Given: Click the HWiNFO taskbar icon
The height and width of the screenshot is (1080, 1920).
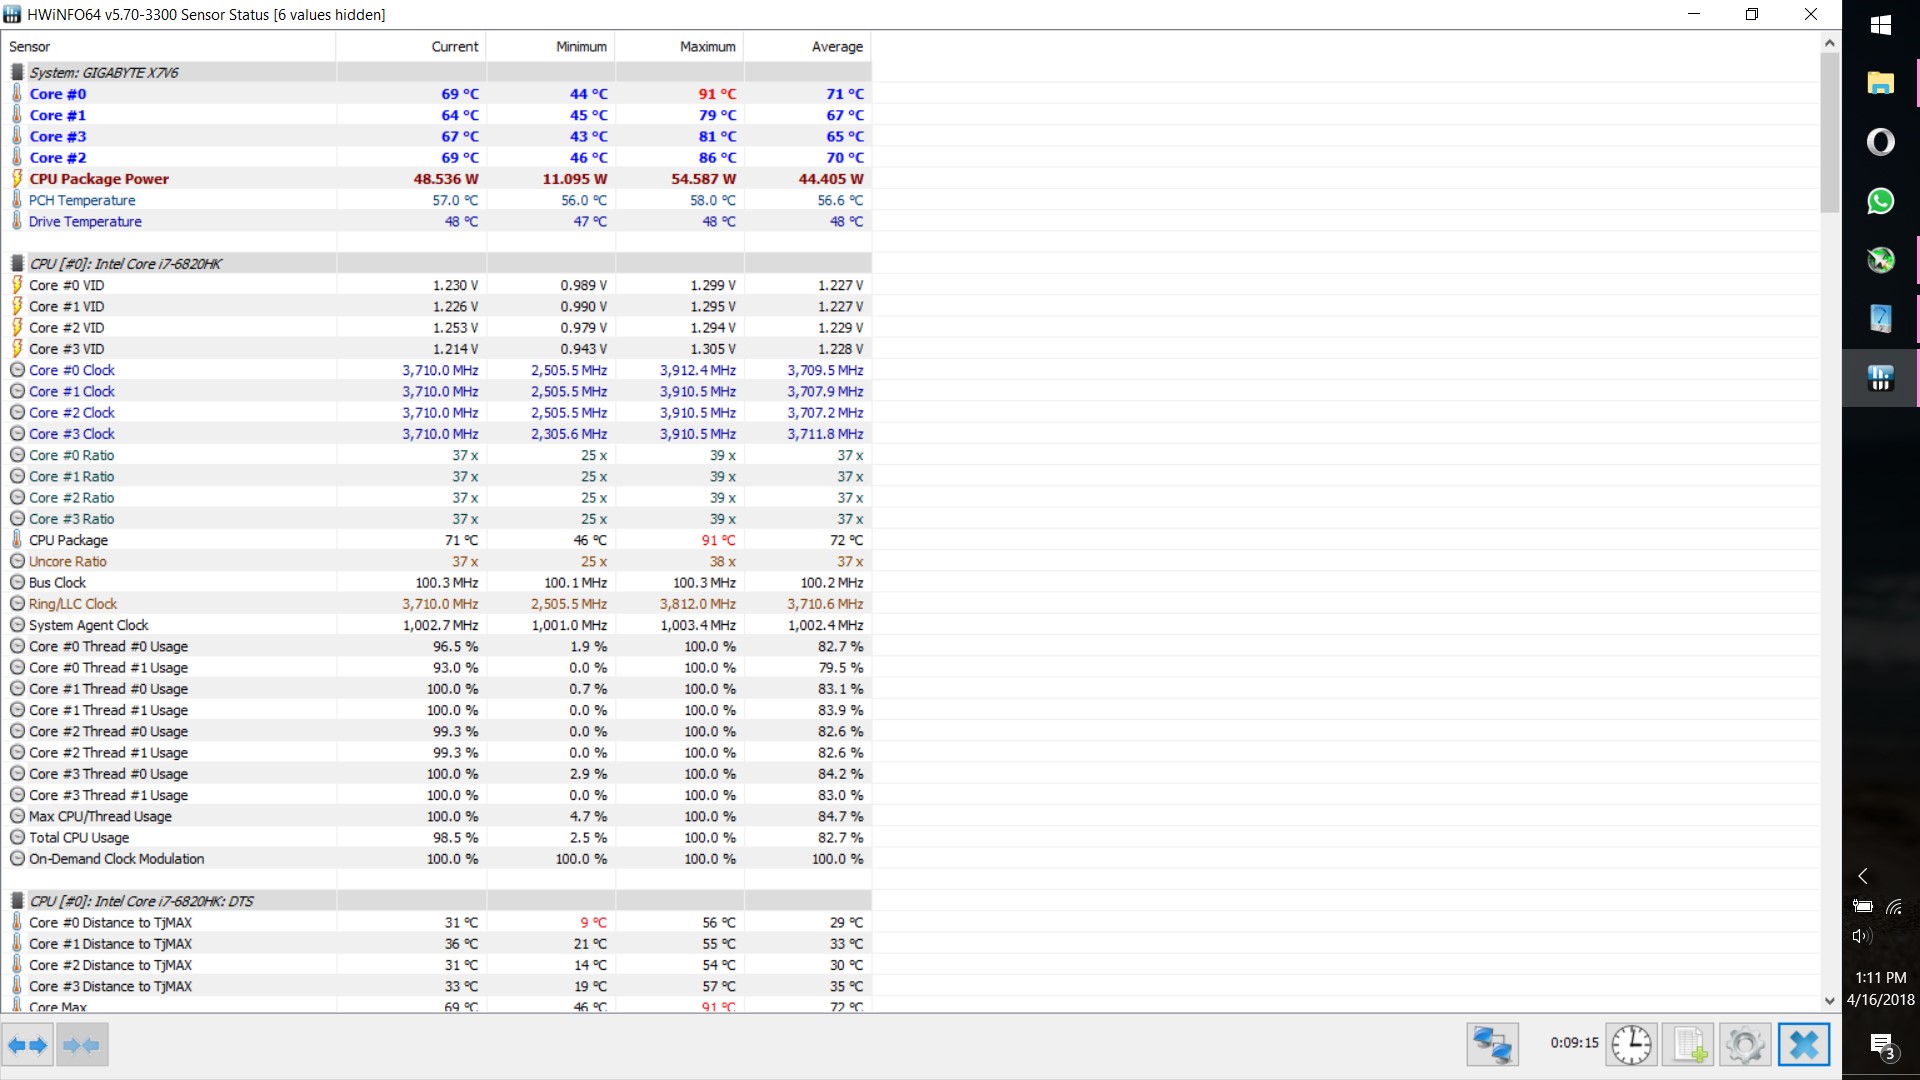Looking at the screenshot, I should 1880,378.
